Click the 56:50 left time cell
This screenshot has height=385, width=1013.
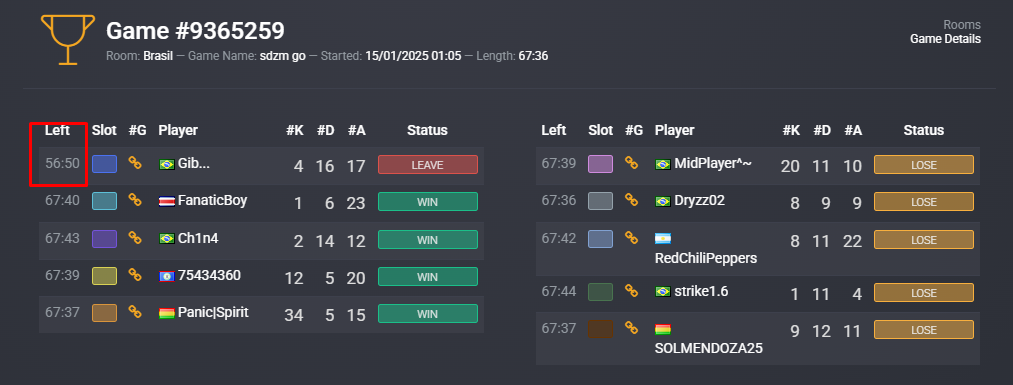click(x=62, y=163)
